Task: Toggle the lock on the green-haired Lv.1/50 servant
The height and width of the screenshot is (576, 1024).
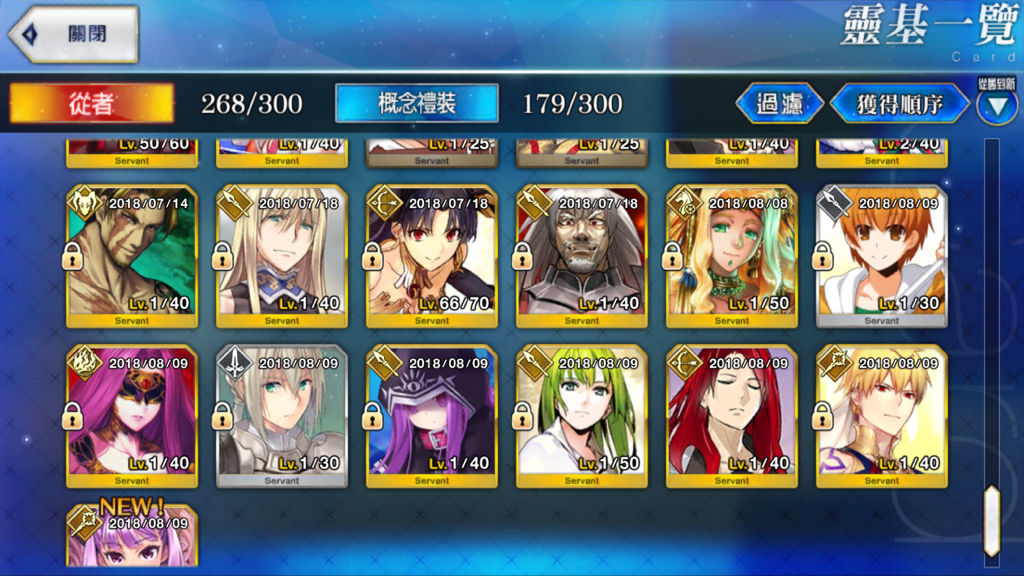Action: (x=522, y=416)
